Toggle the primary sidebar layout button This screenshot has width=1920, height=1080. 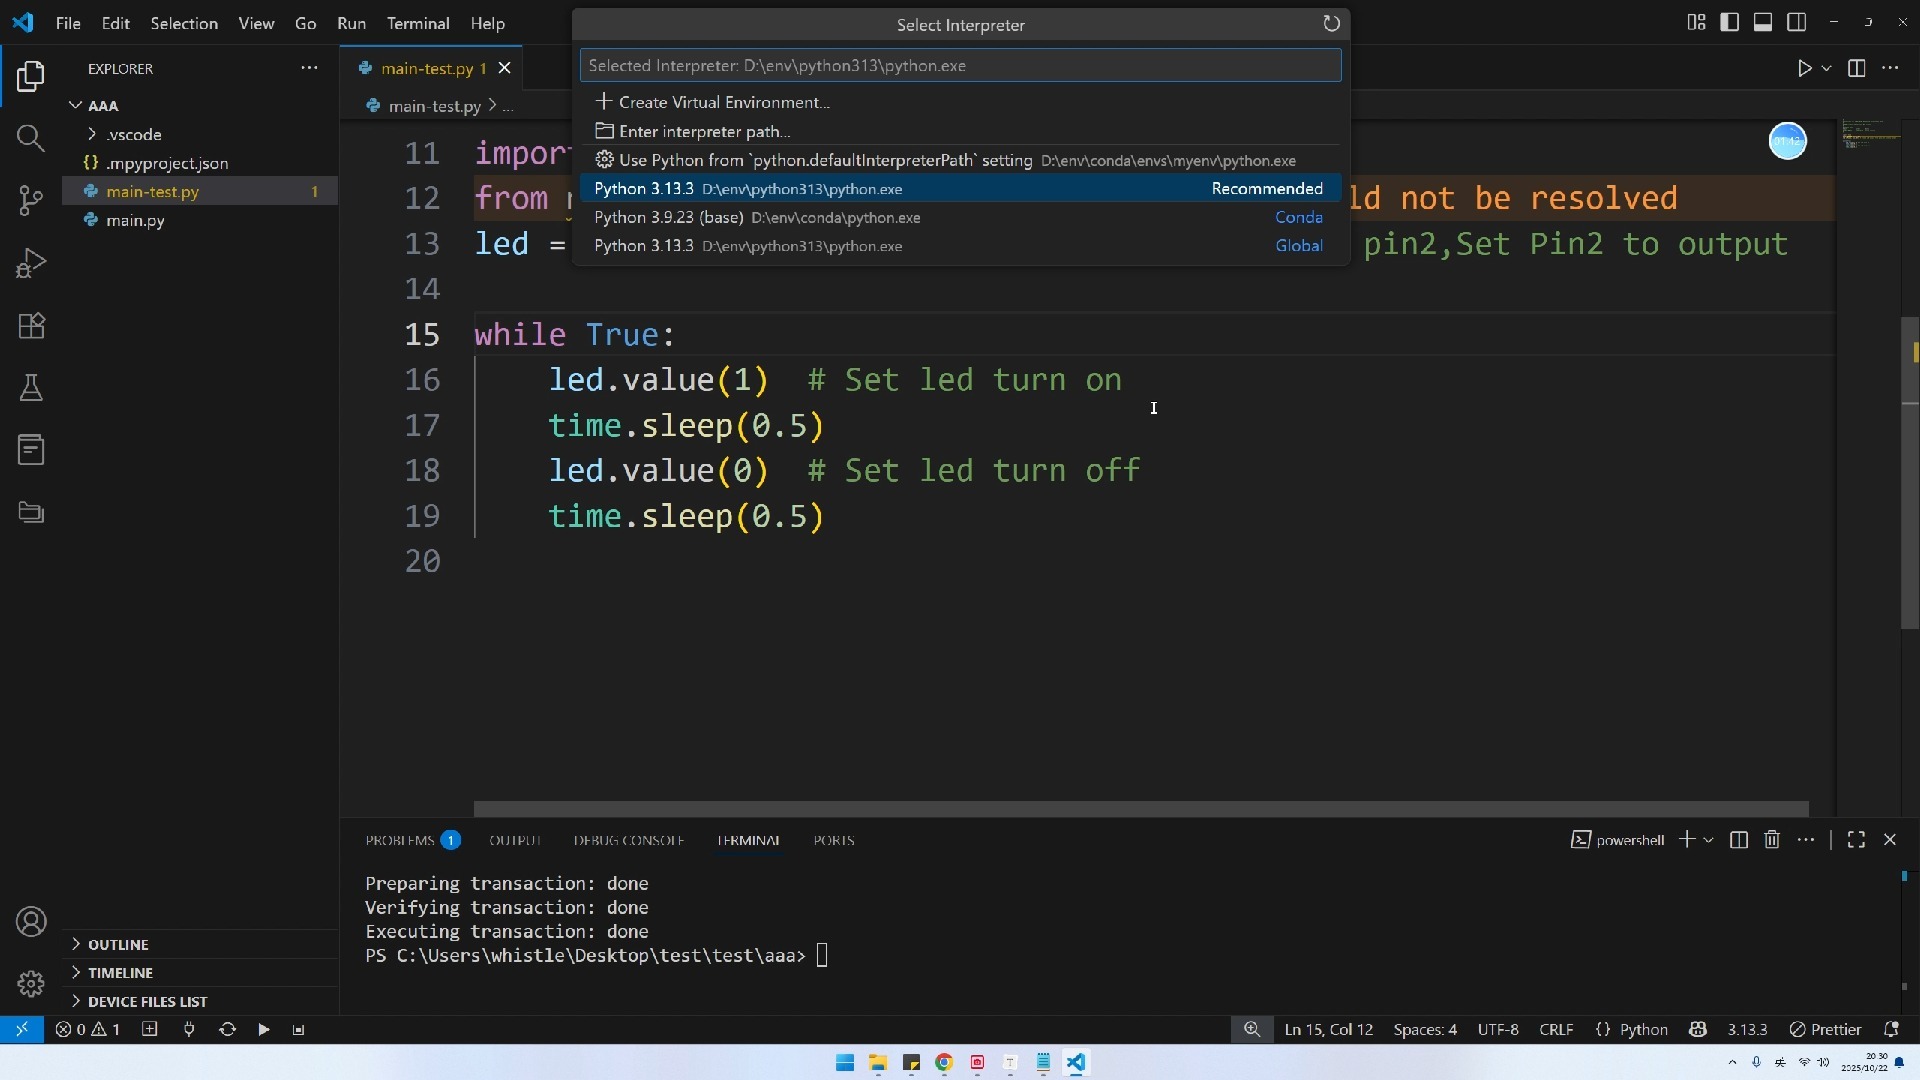pos(1729,22)
